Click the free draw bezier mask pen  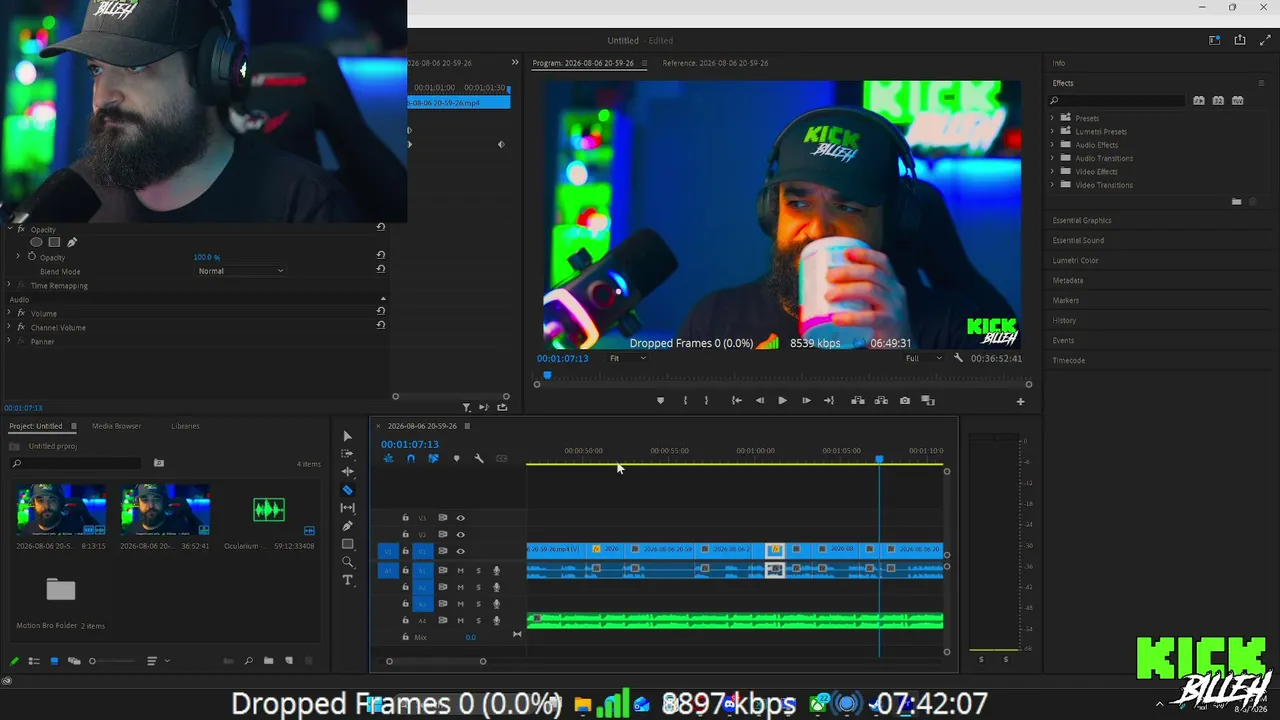pyautogui.click(x=72, y=242)
